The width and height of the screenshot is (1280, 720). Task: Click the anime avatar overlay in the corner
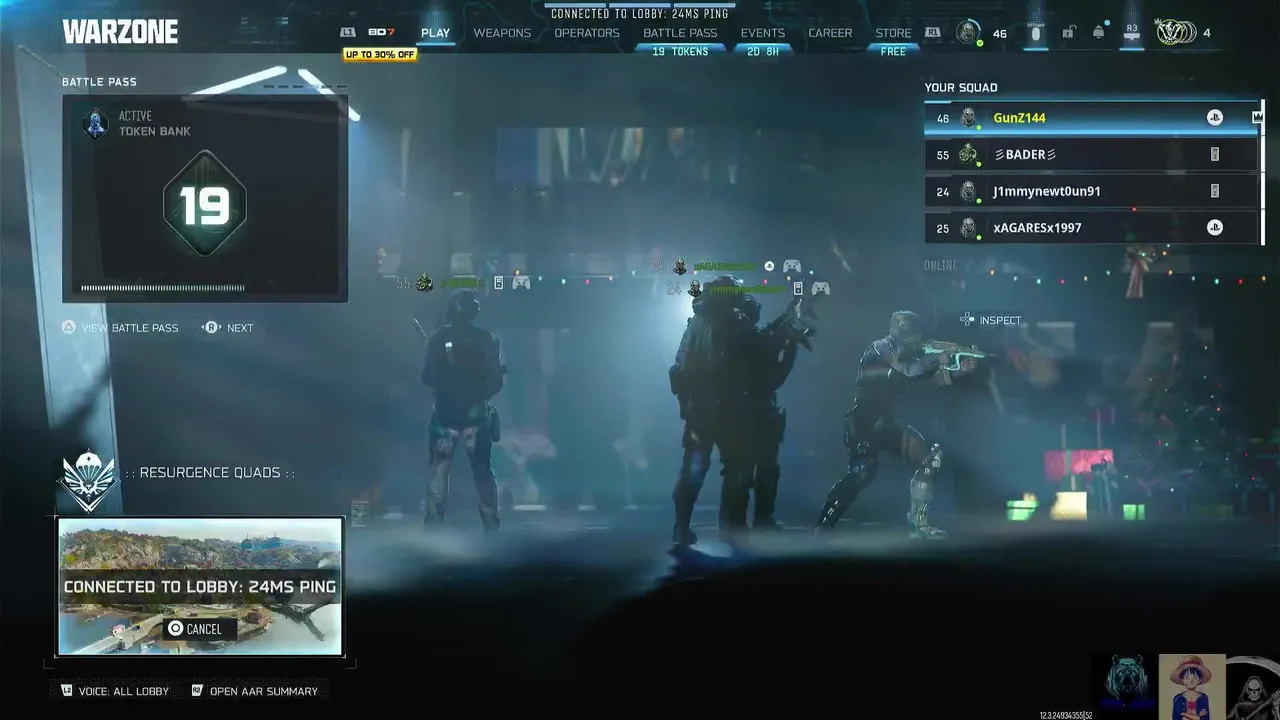(1192, 687)
